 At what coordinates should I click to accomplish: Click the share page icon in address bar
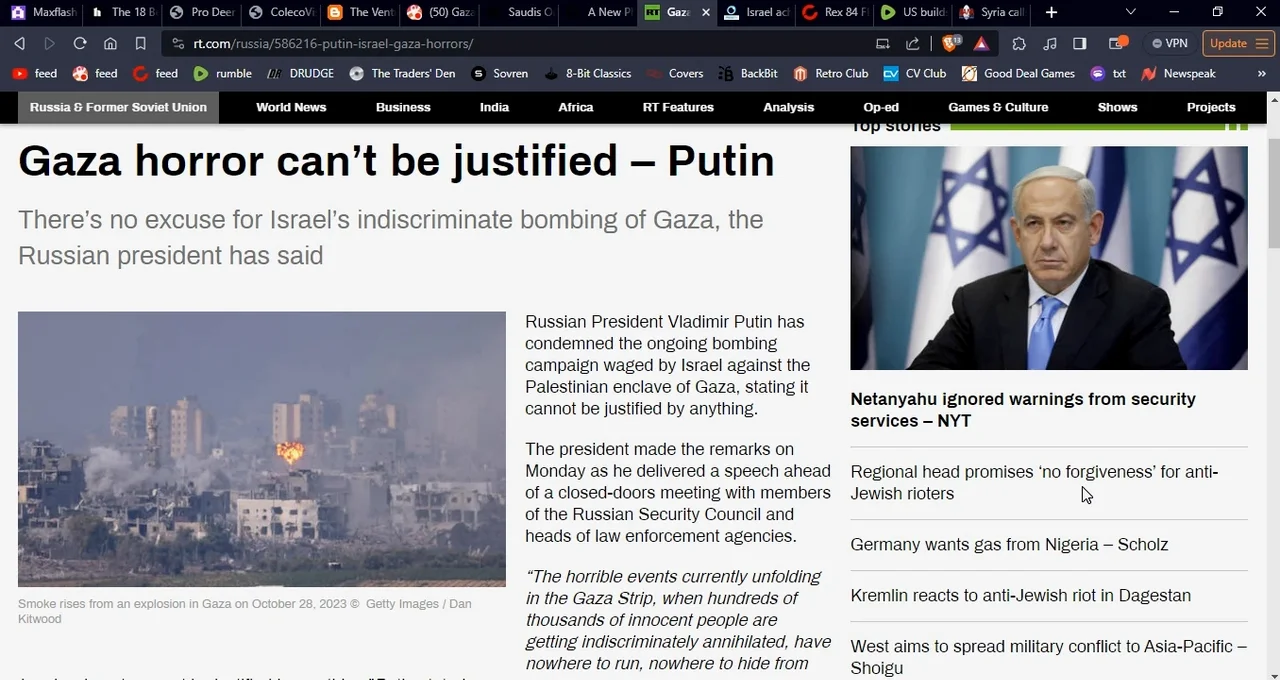pos(913,43)
